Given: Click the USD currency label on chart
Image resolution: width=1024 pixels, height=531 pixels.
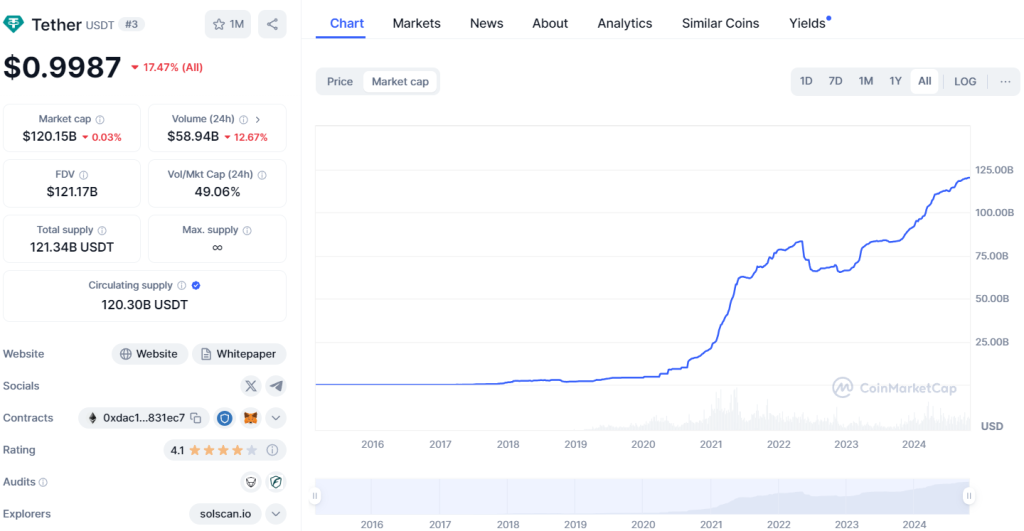Looking at the screenshot, I should (992, 426).
